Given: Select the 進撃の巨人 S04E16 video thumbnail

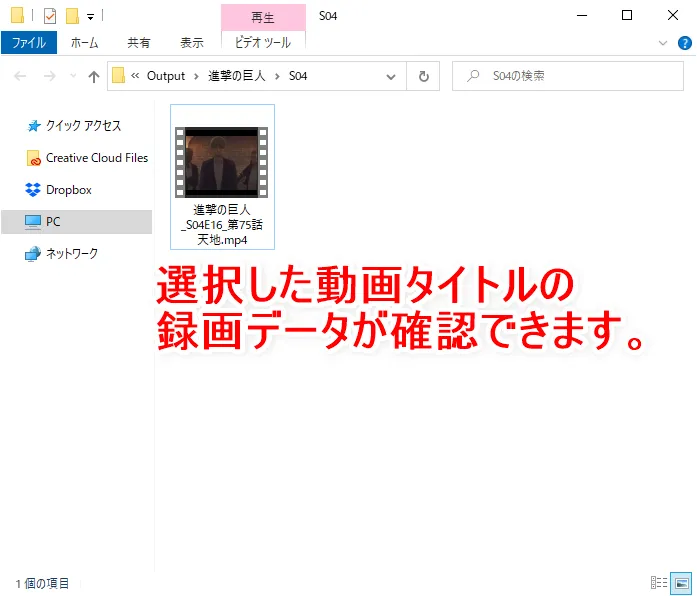Looking at the screenshot, I should (221, 162).
